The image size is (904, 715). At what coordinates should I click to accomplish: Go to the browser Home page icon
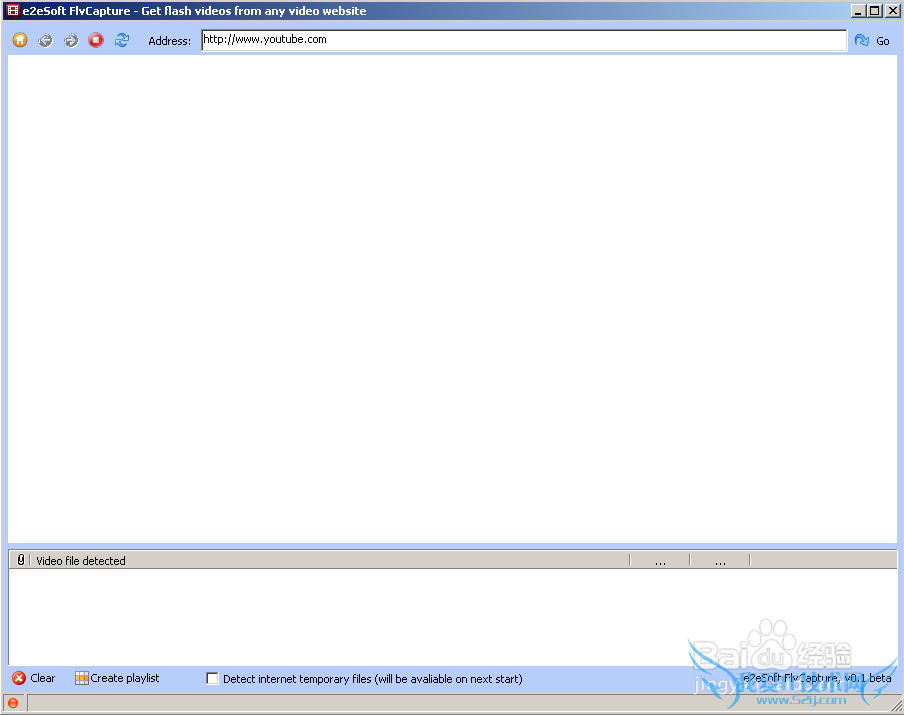[x=20, y=40]
